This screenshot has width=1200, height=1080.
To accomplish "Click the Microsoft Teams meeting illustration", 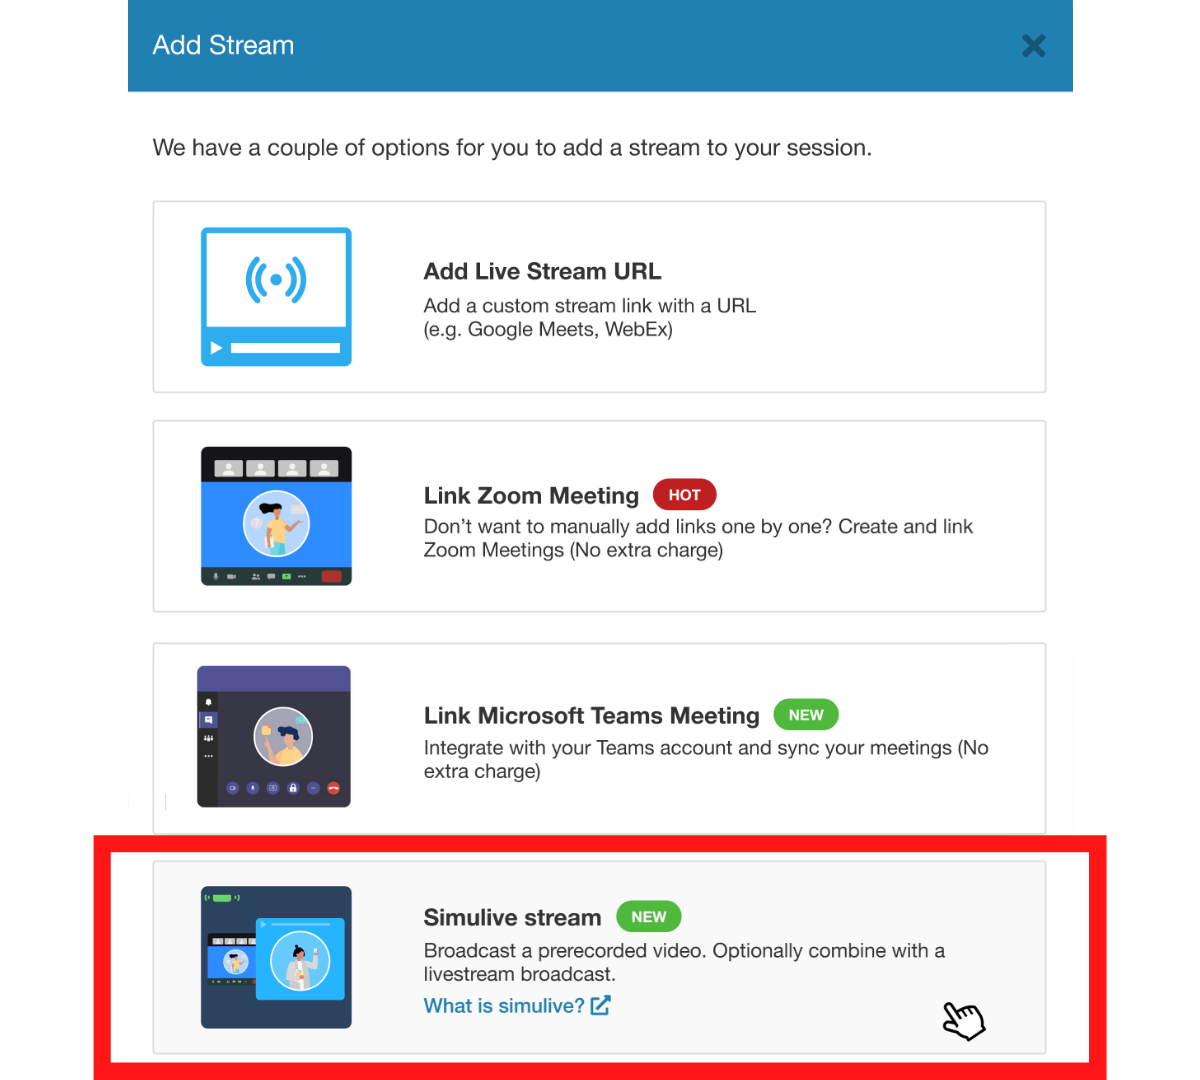I will tap(274, 737).
